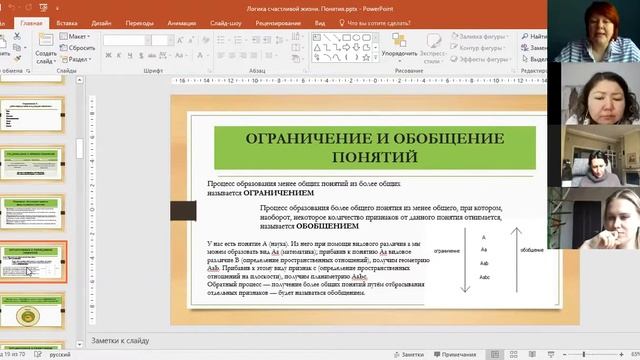
Task: Open Эффекты фигуры shape effects dropdown
Action: [x=480, y=59]
